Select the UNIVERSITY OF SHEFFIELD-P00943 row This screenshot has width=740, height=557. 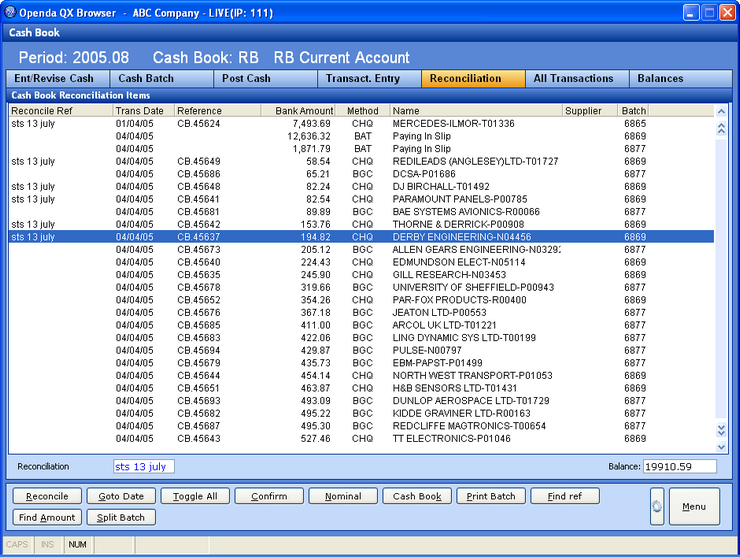(362, 287)
